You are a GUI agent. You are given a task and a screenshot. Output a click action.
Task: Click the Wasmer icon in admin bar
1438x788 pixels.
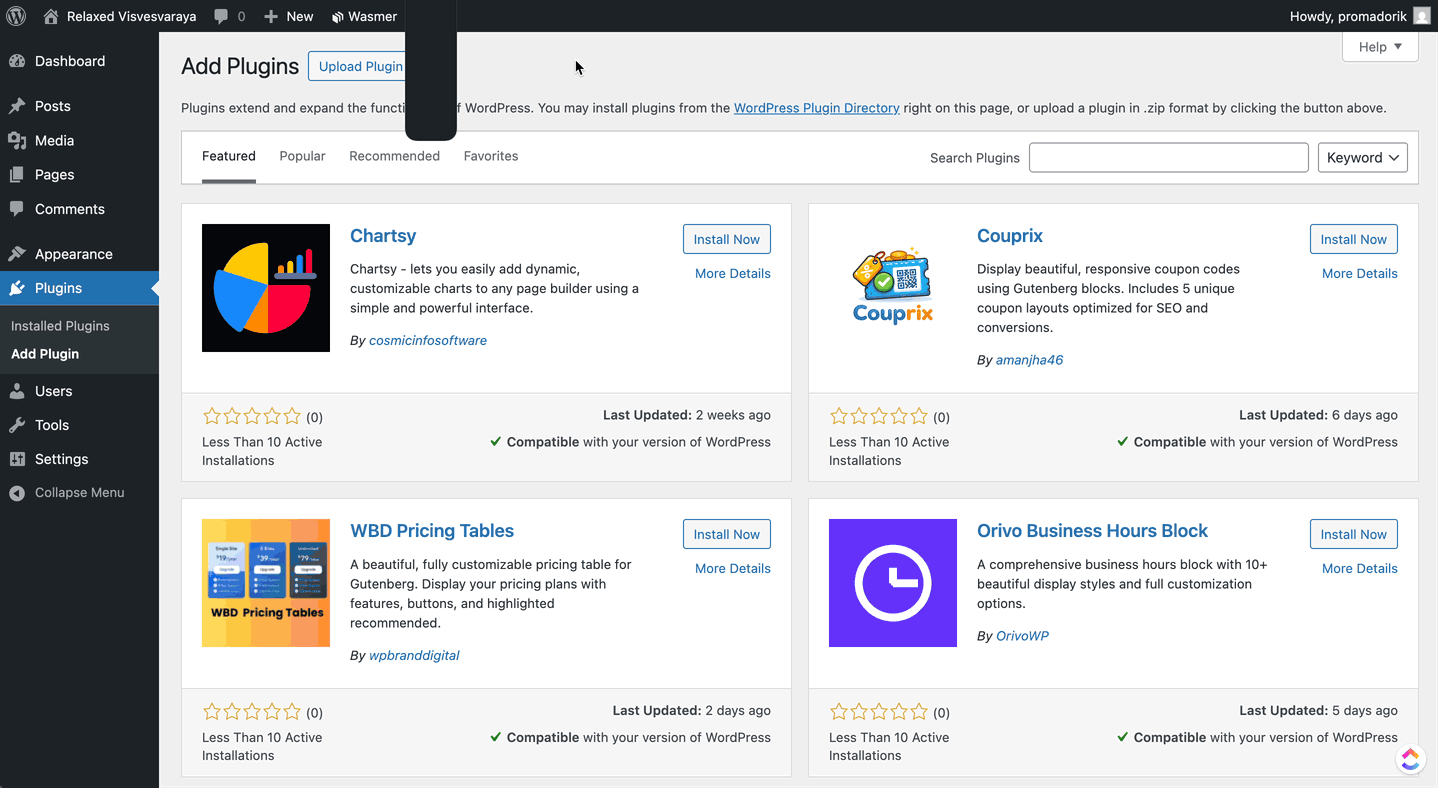pos(338,17)
